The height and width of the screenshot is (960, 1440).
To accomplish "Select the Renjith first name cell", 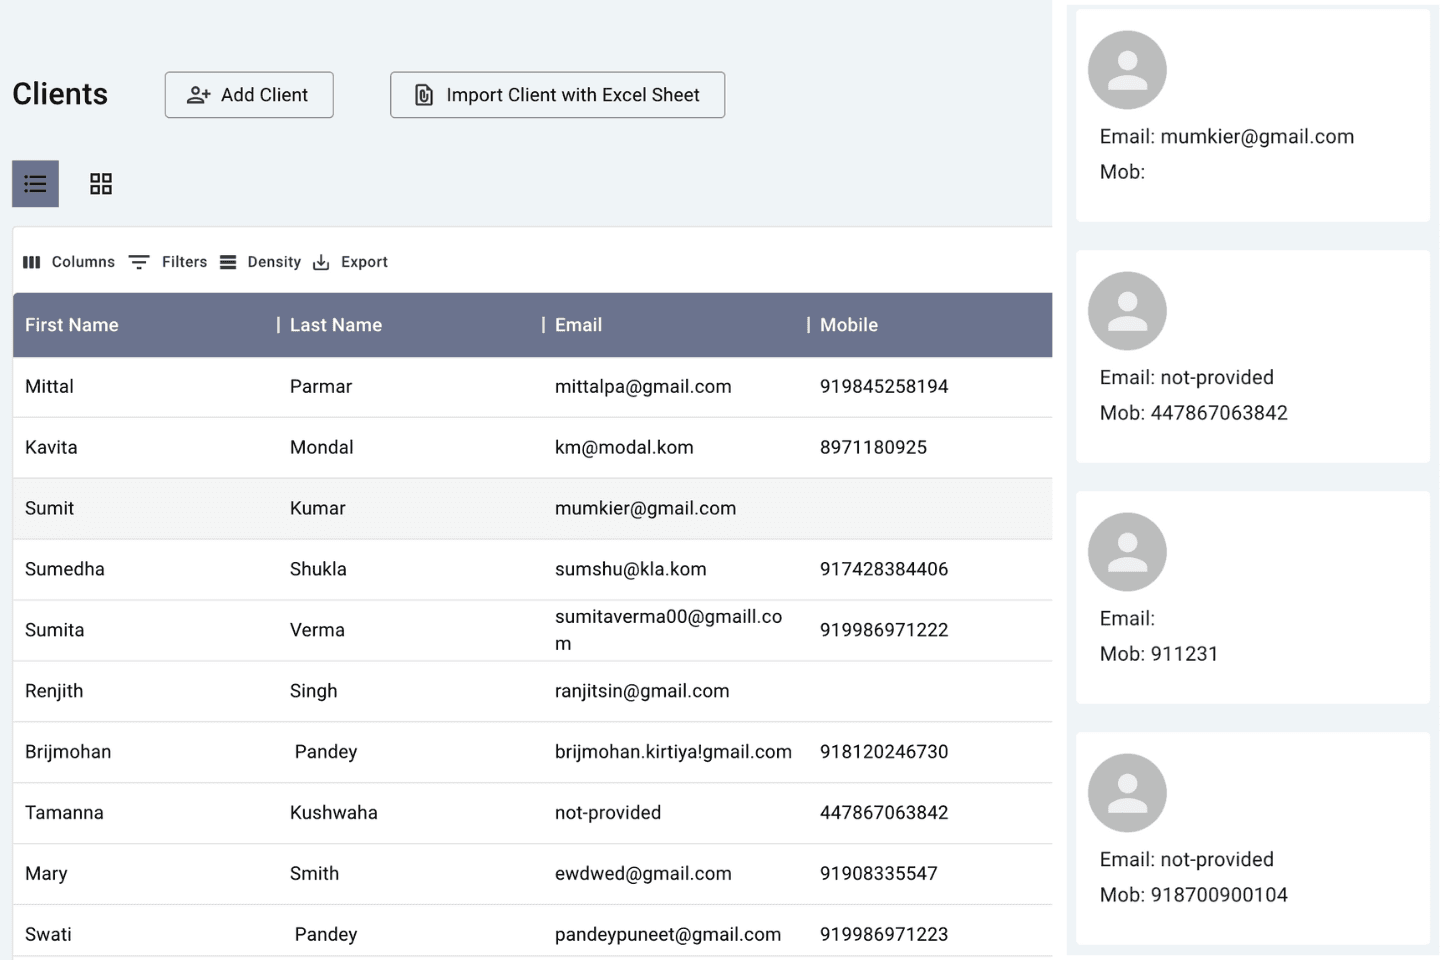I will point(54,692).
